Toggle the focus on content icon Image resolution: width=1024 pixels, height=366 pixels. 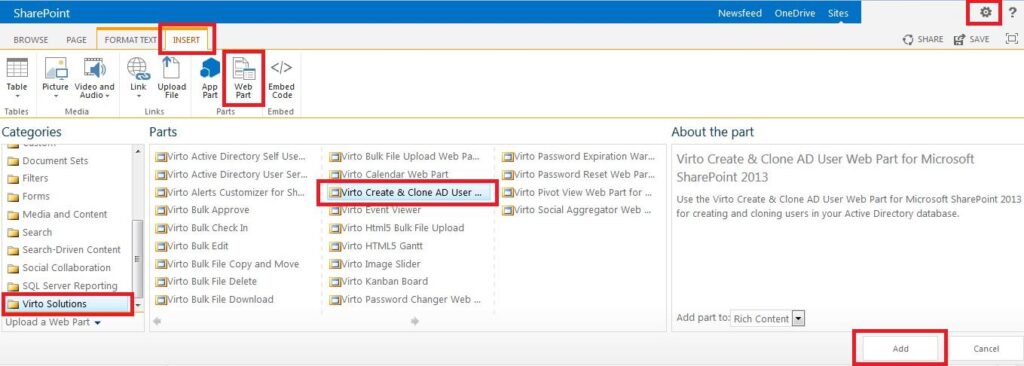[x=1012, y=39]
